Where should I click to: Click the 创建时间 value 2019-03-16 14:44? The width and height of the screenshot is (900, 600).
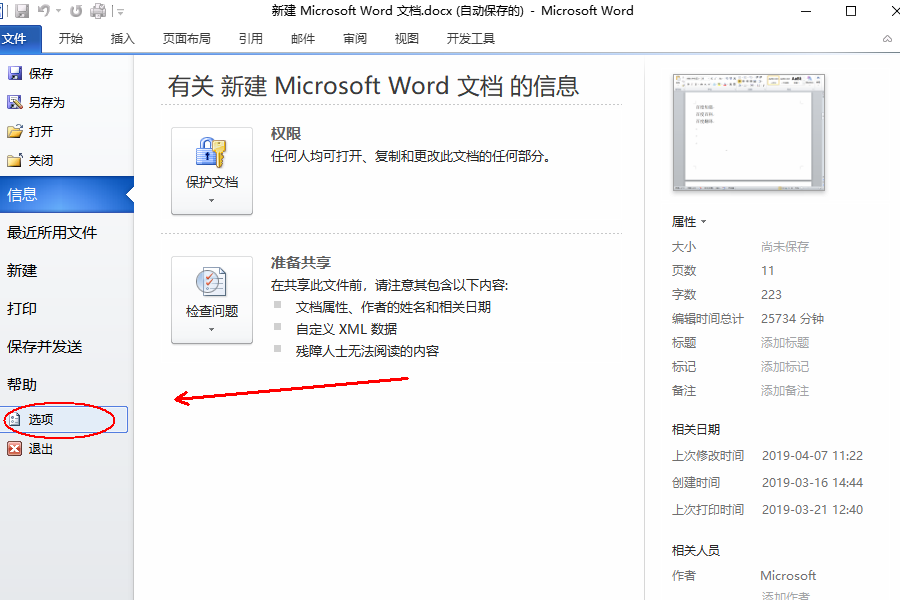click(812, 483)
